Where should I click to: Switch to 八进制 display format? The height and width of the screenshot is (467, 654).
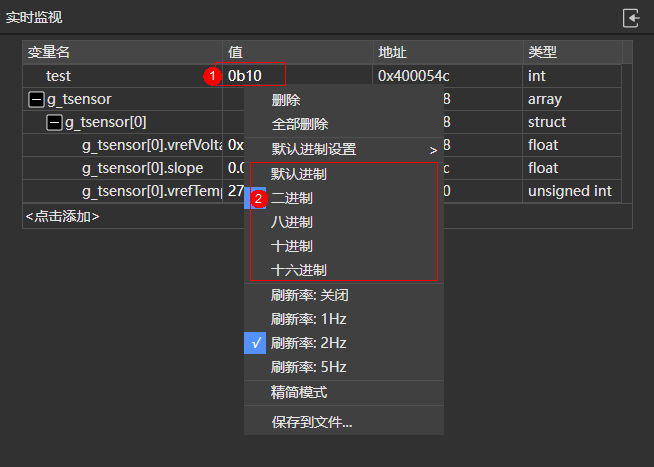(x=292, y=222)
